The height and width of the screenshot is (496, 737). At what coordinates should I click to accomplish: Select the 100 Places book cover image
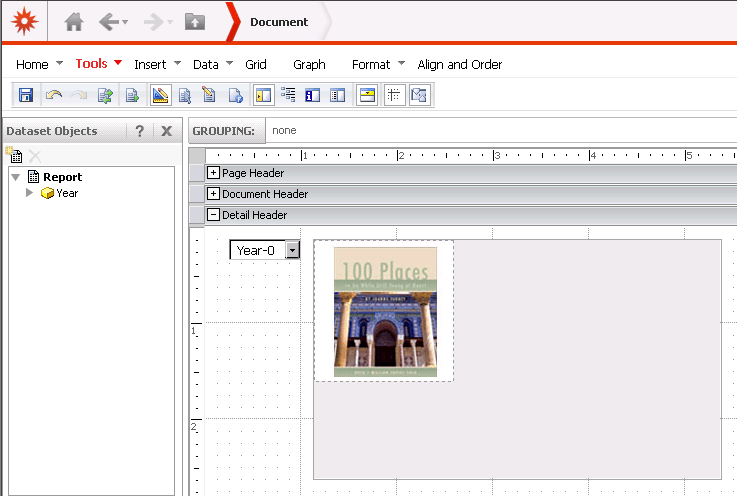pos(385,312)
